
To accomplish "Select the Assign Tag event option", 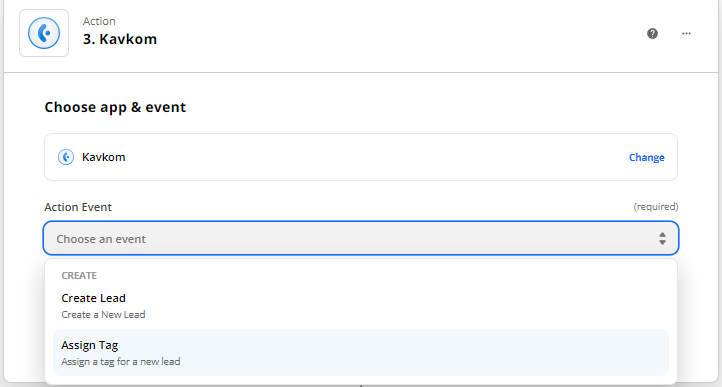I will (361, 352).
